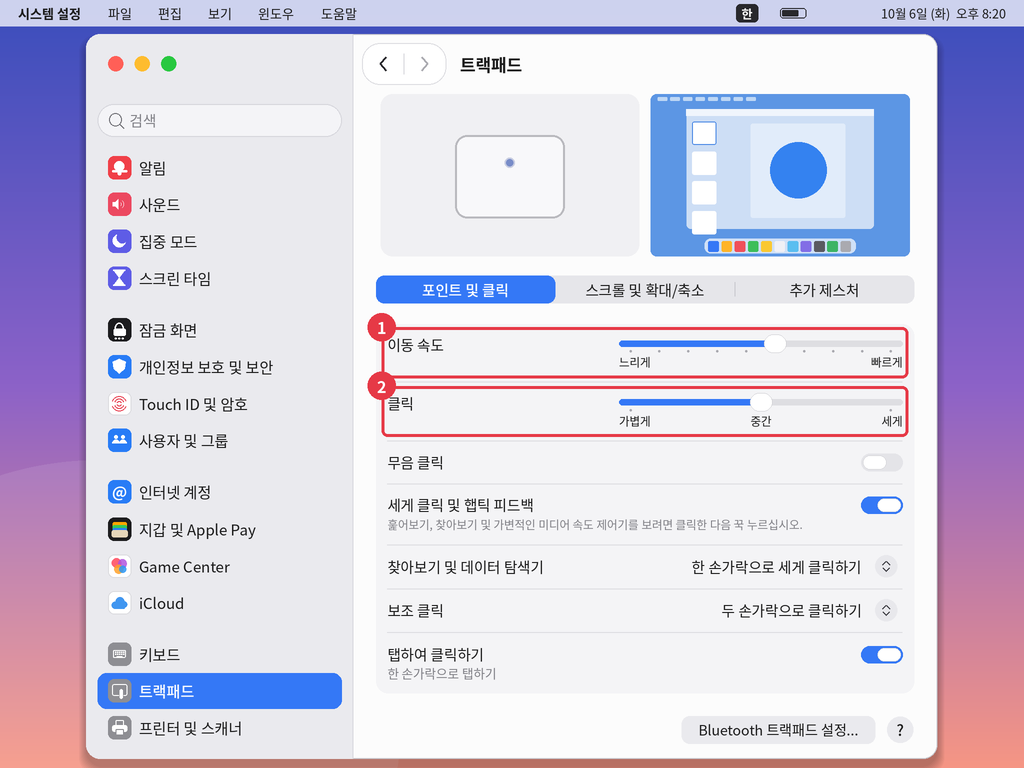Close the window with red button
Screen dimensions: 1024x768
[116, 63]
